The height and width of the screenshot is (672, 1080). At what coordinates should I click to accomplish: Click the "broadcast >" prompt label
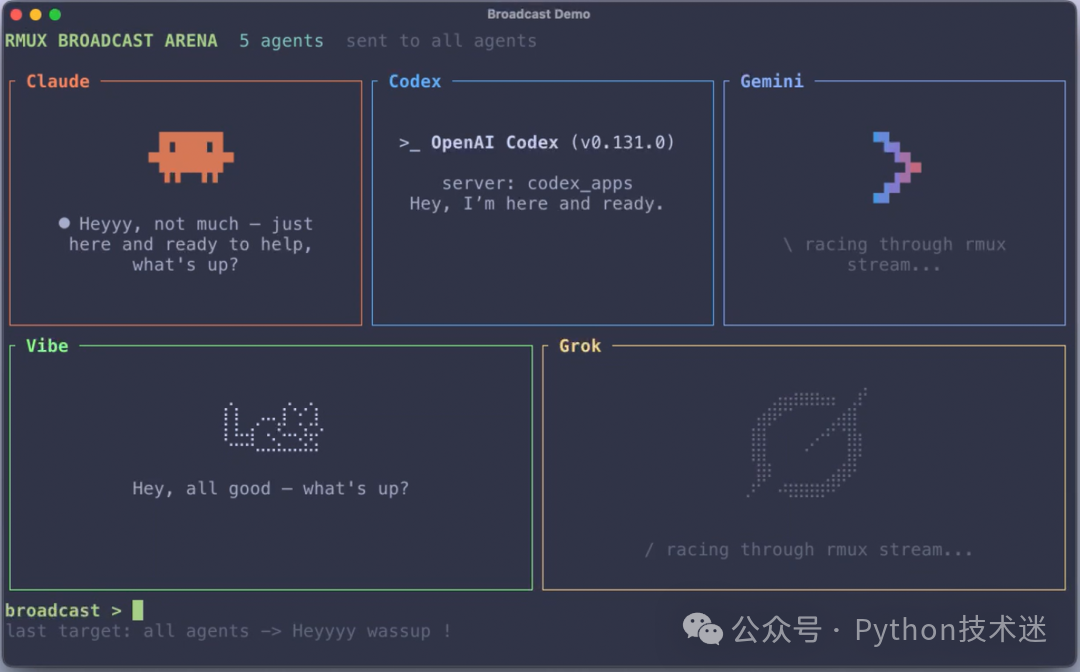click(x=63, y=611)
